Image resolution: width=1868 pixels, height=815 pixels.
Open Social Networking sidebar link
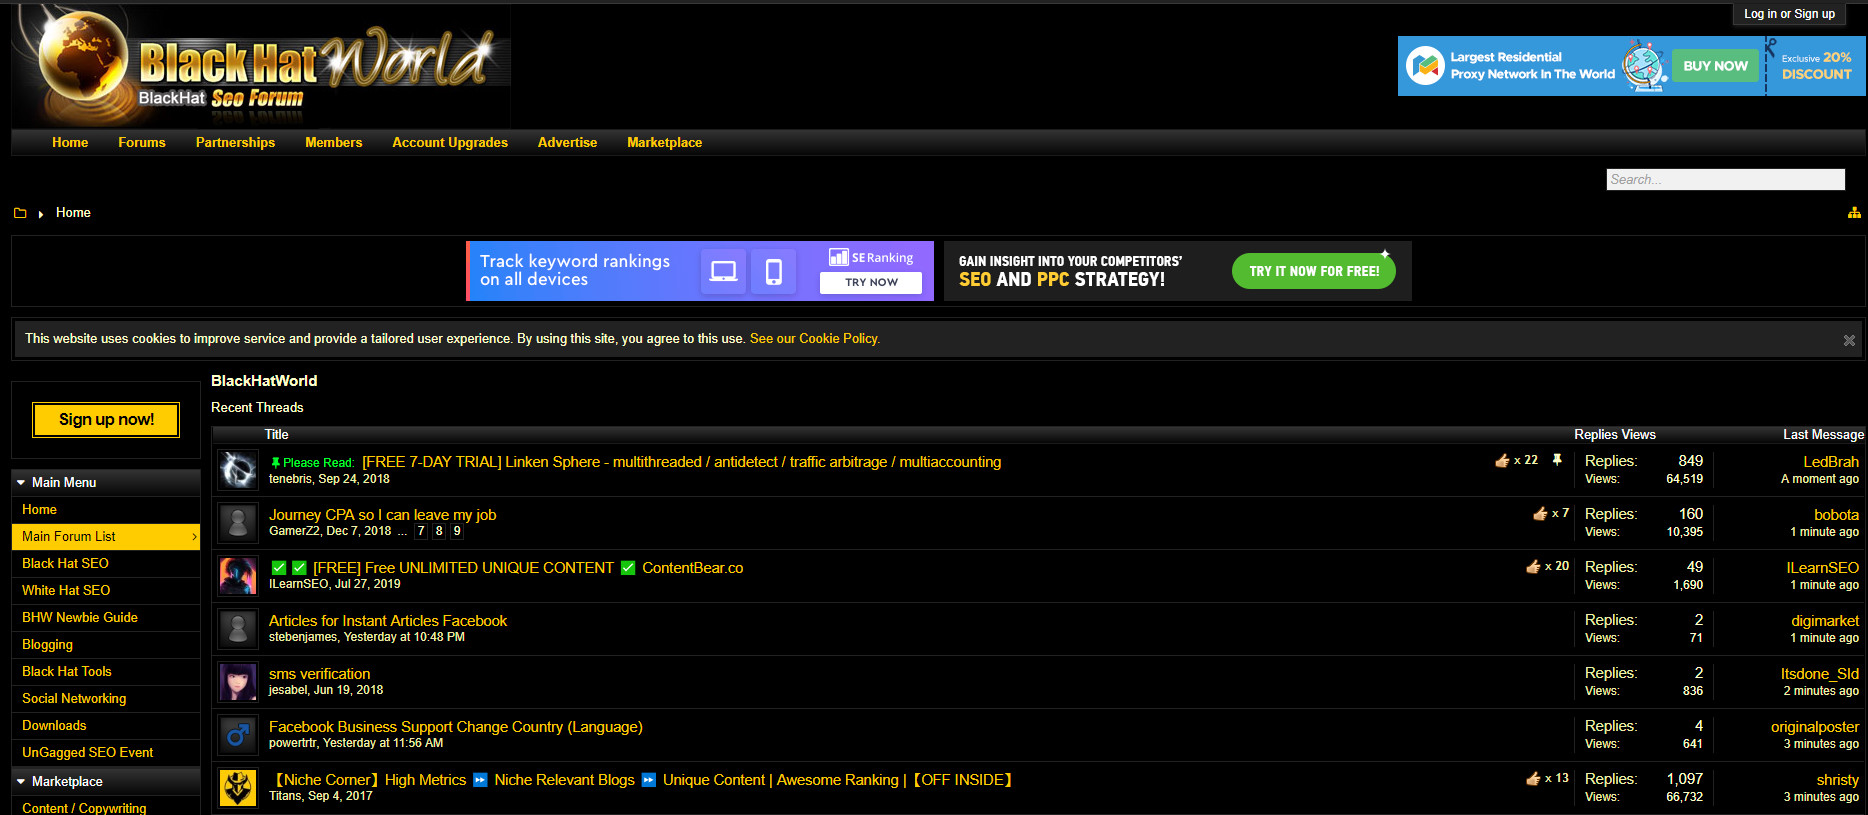coord(106,699)
